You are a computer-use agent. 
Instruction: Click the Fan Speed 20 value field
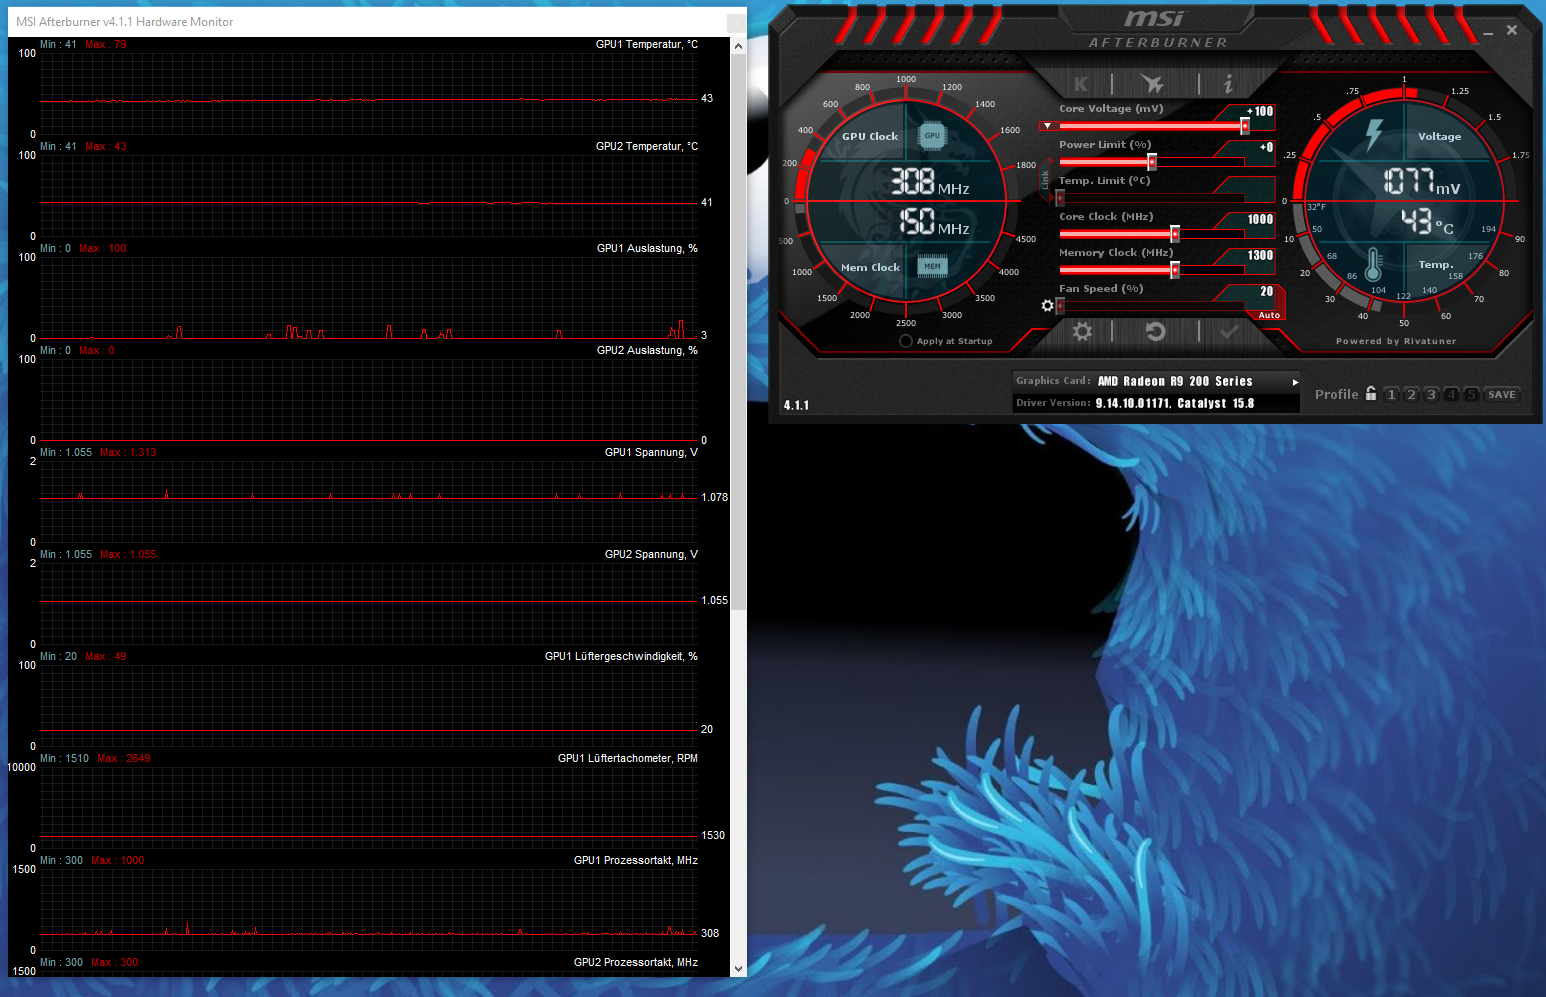(1266, 291)
